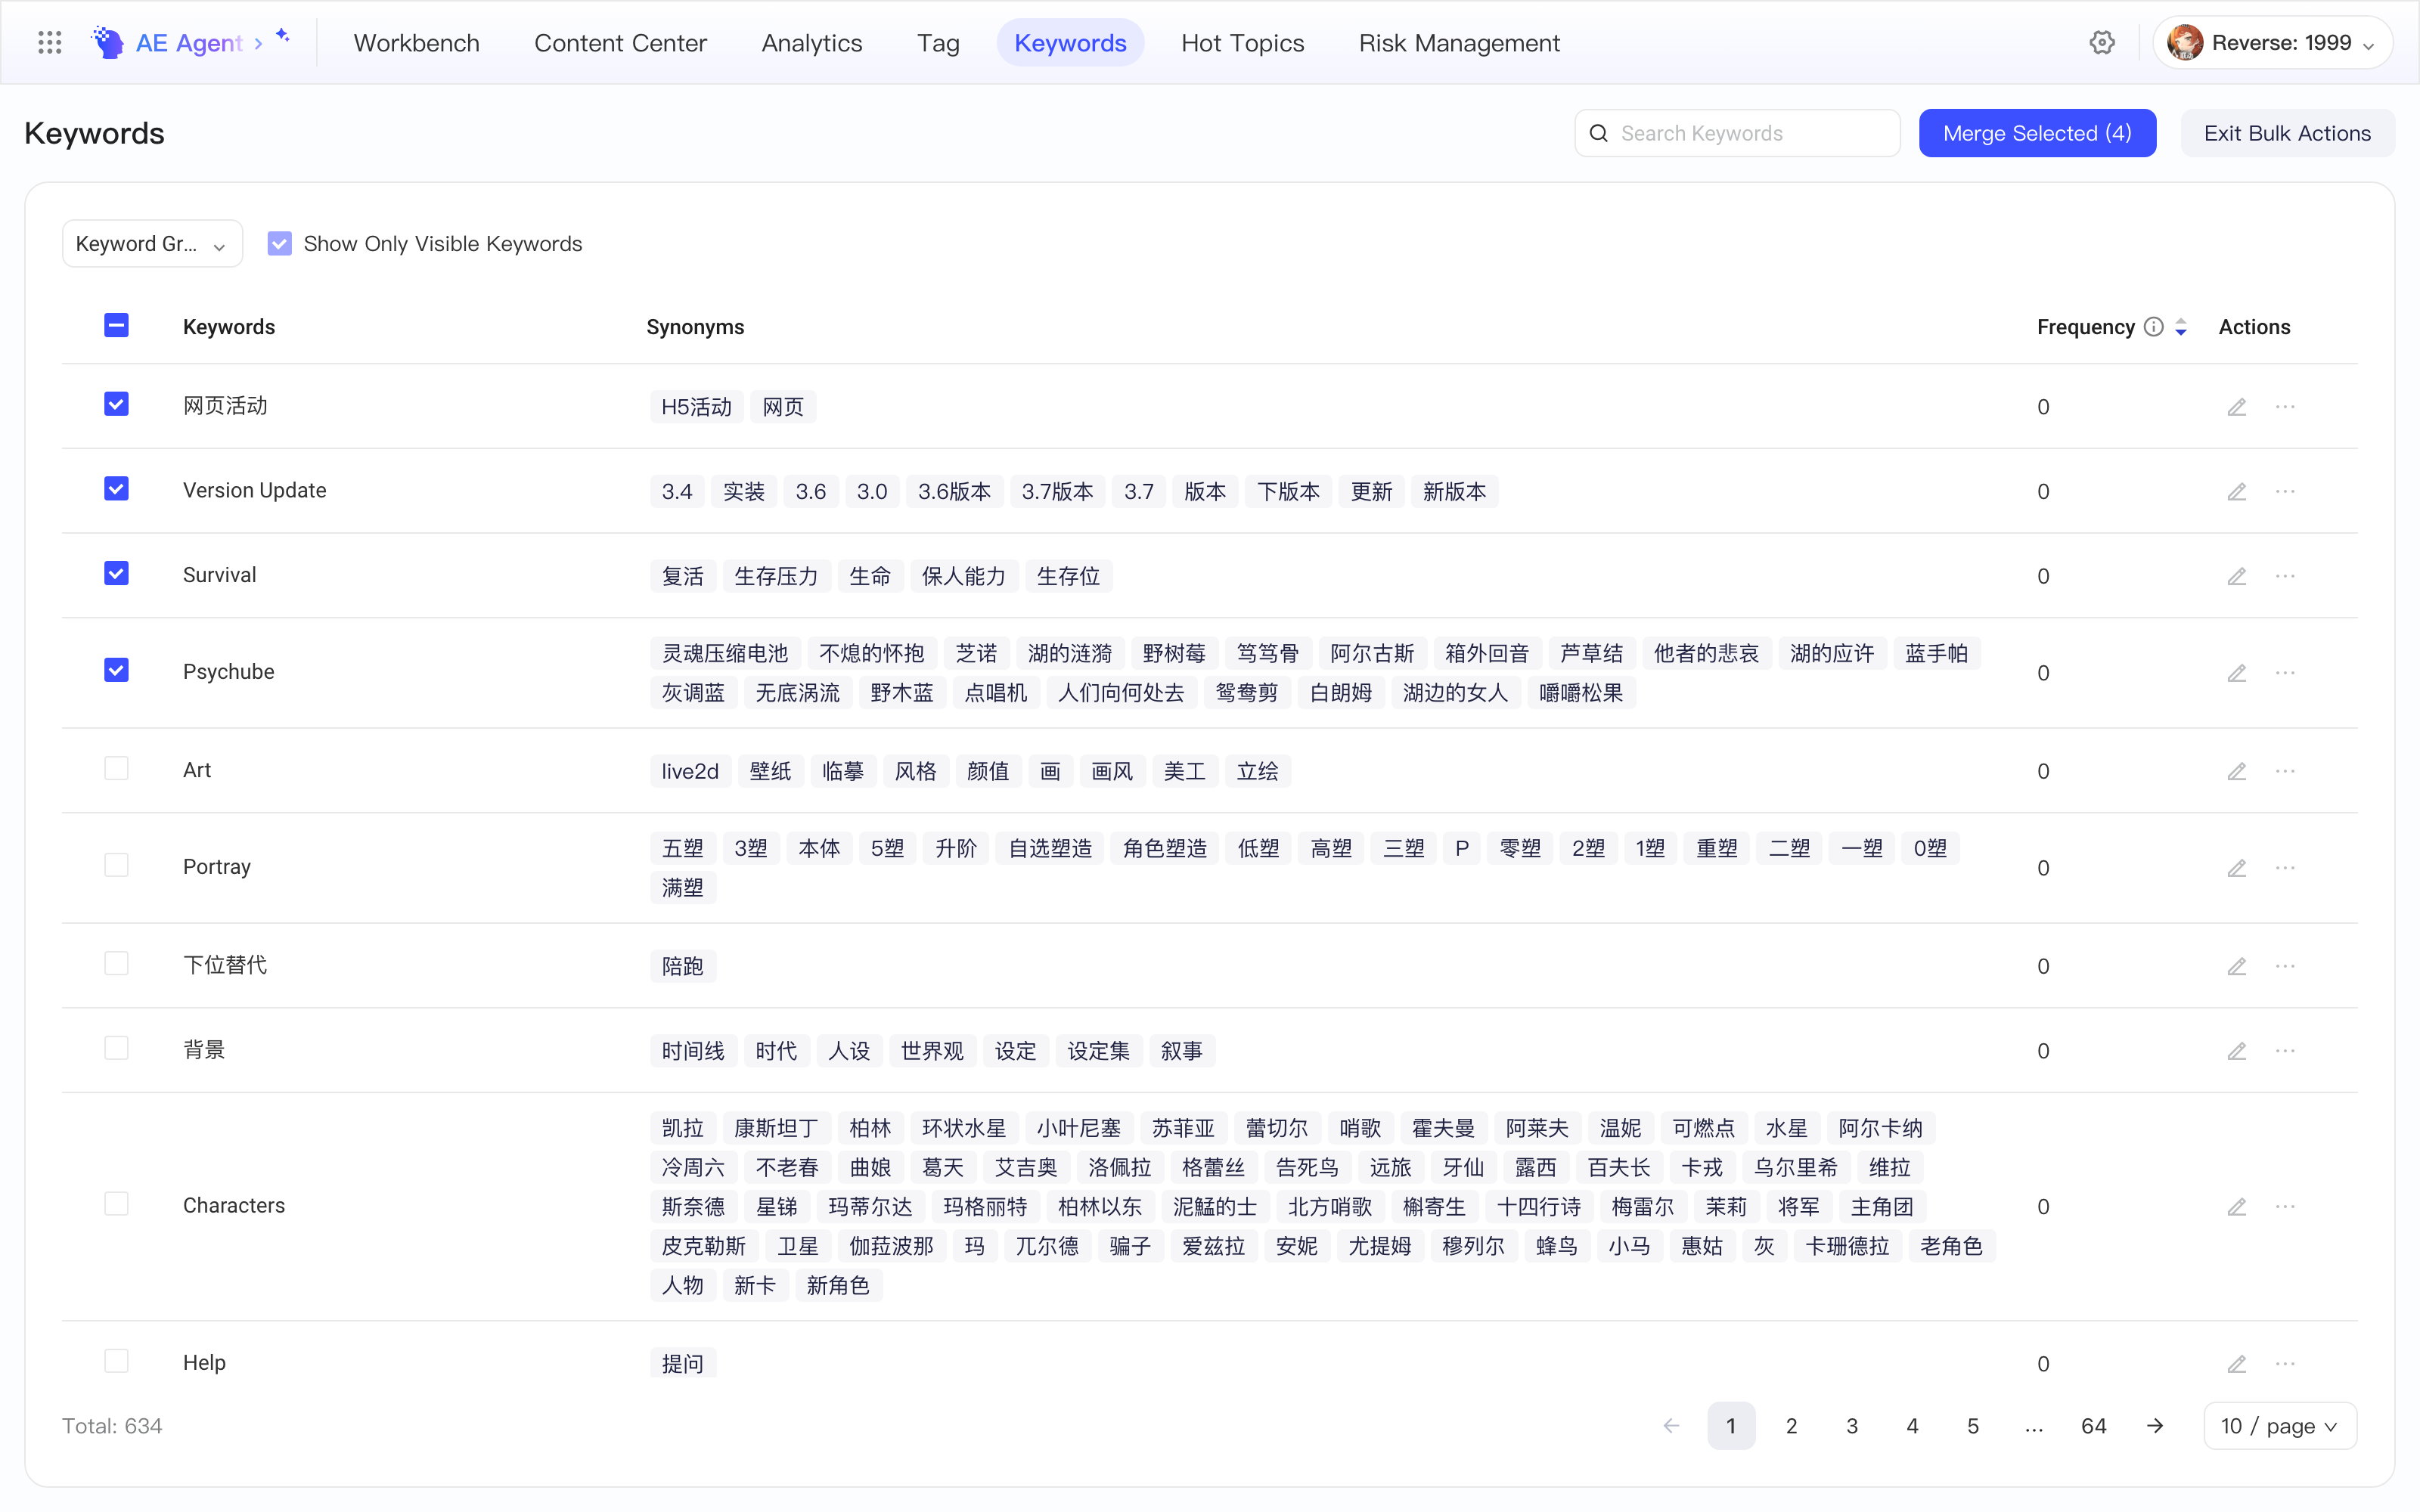Go to next page arrow
This screenshot has width=2420, height=1512.
pos(2155,1426)
